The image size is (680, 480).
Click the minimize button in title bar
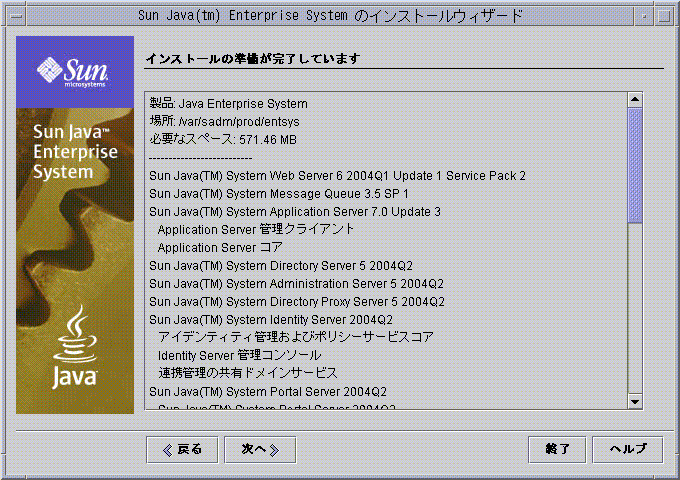point(644,16)
